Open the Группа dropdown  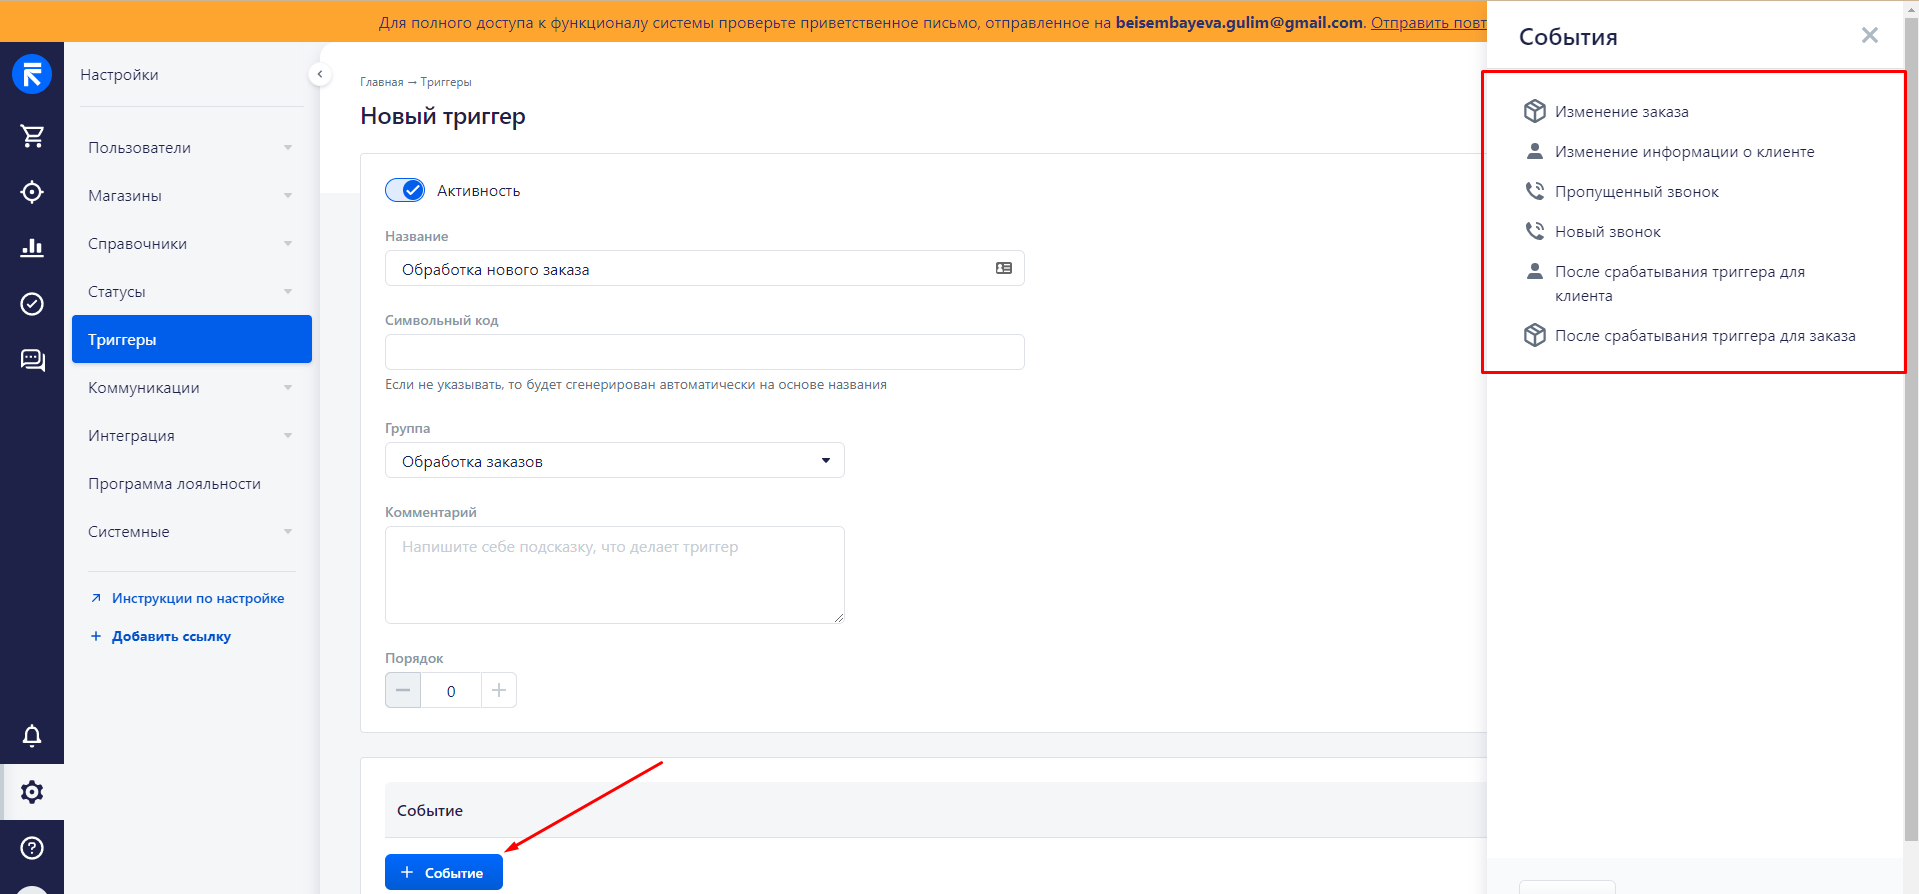[614, 461]
